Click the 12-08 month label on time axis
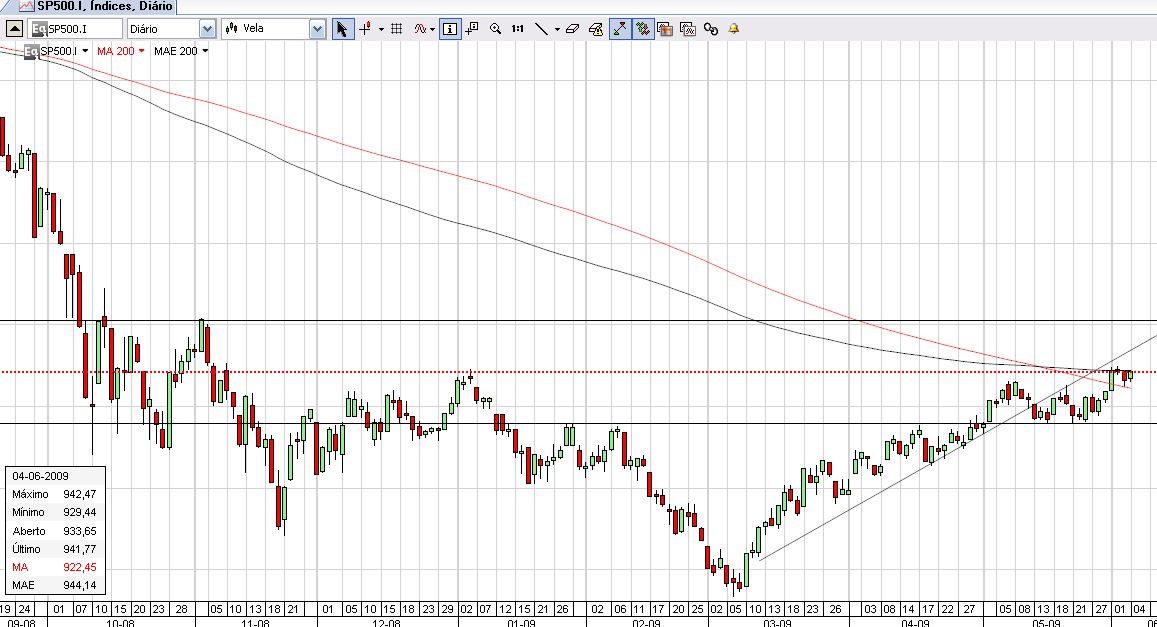This screenshot has height=627, width=1157. [386, 623]
